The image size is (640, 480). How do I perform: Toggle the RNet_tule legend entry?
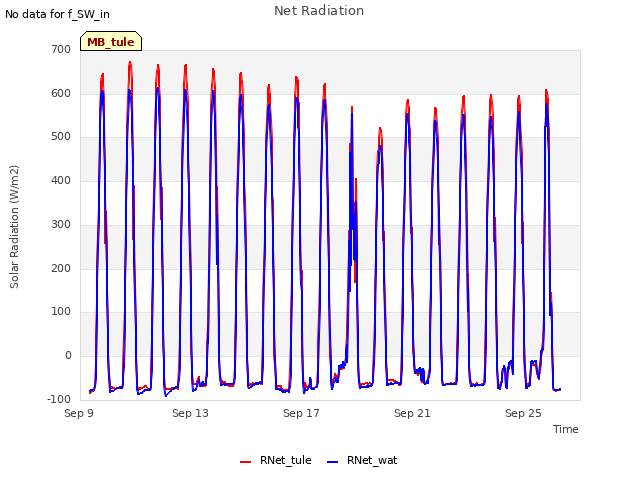coord(276,460)
